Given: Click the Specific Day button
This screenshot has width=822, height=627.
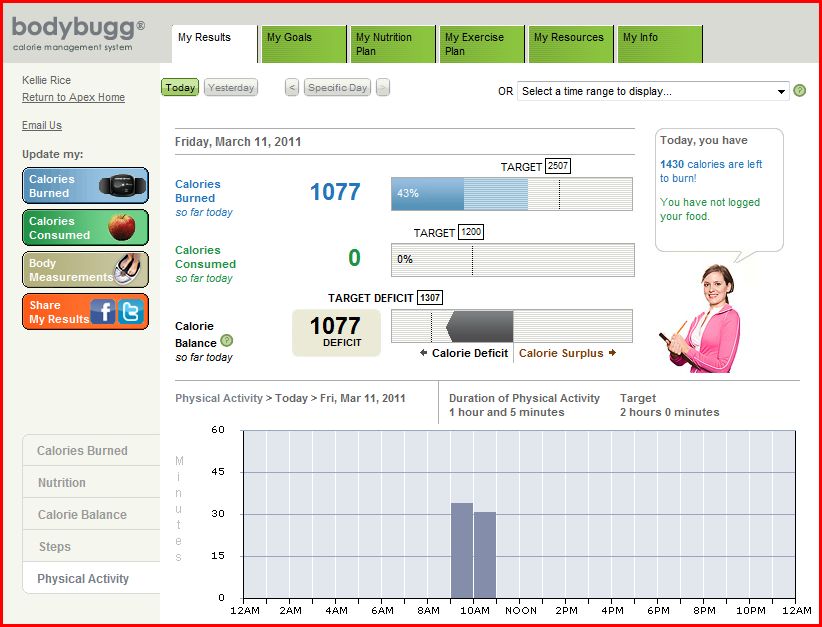Looking at the screenshot, I should 337,88.
